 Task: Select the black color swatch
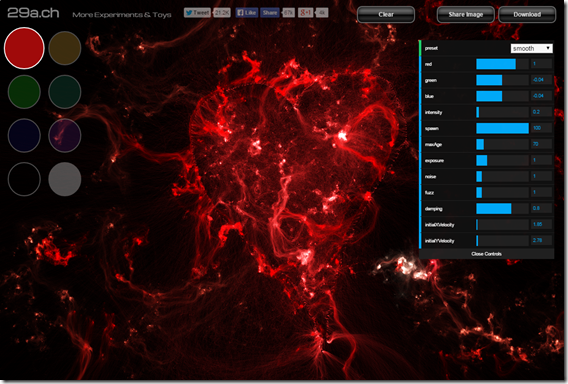pyautogui.click(x=24, y=179)
